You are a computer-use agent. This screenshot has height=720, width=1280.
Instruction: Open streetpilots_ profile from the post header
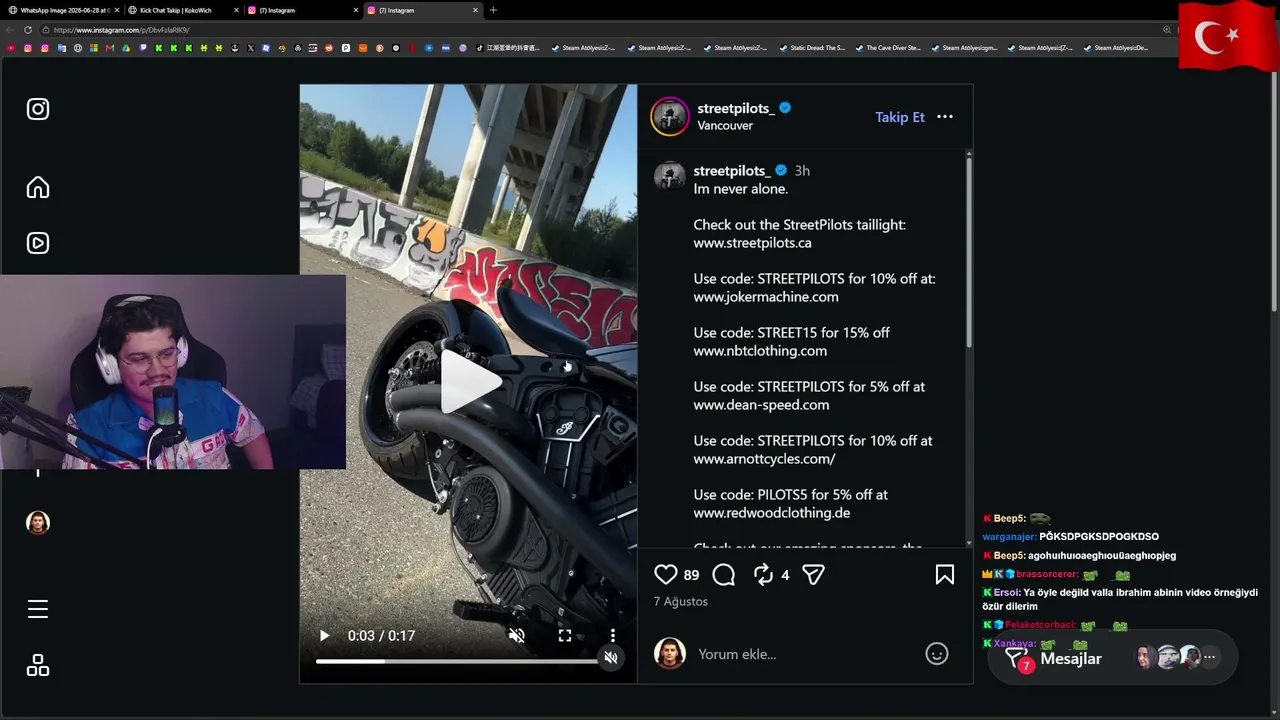point(736,108)
